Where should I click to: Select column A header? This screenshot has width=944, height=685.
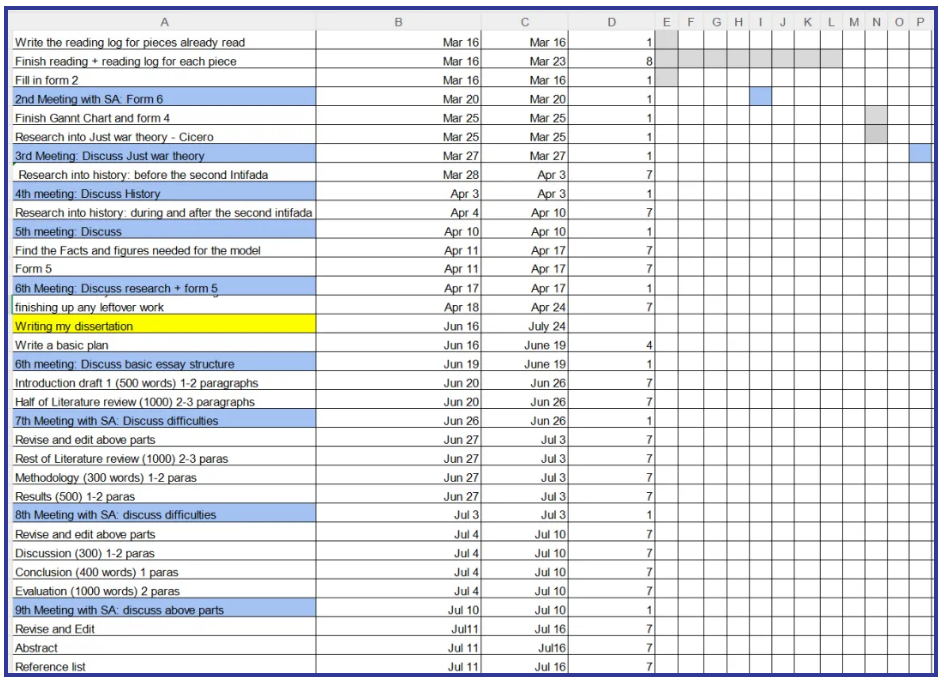(x=164, y=22)
